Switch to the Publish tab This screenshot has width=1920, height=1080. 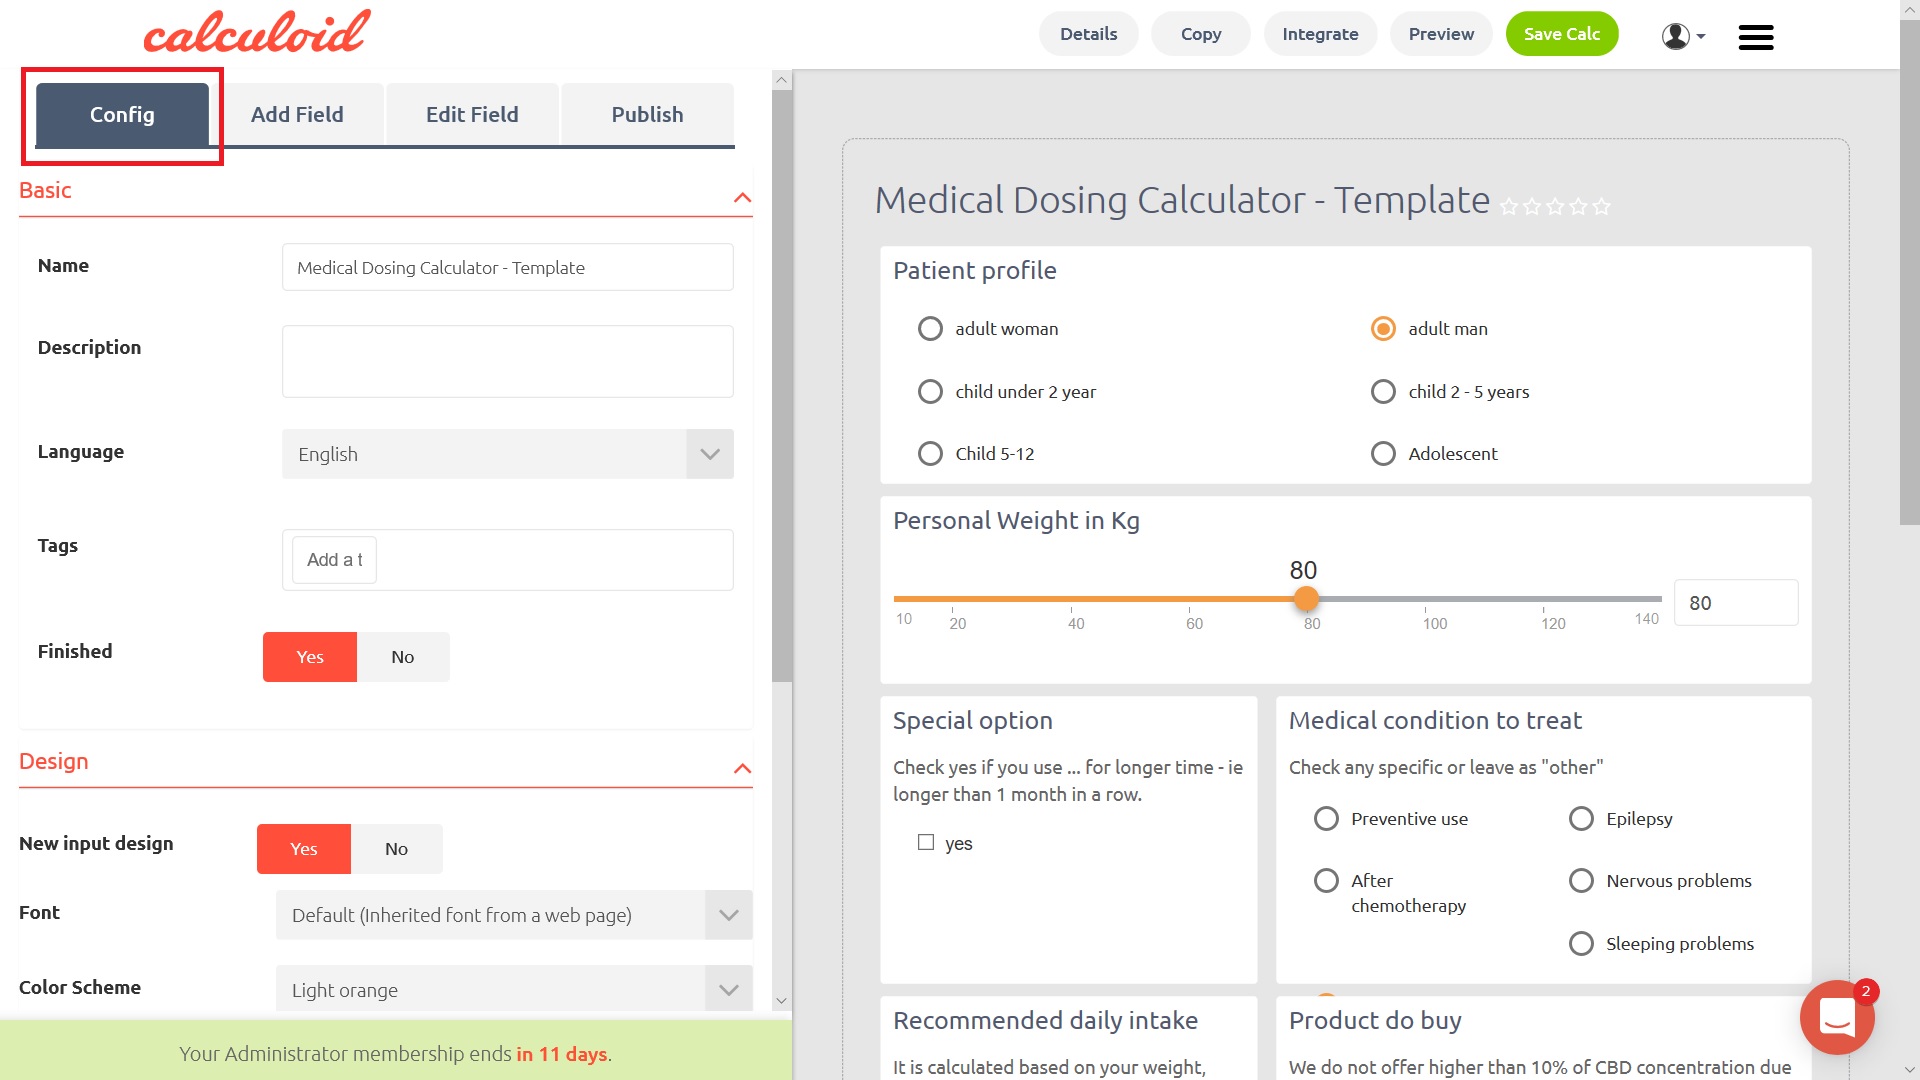[647, 114]
